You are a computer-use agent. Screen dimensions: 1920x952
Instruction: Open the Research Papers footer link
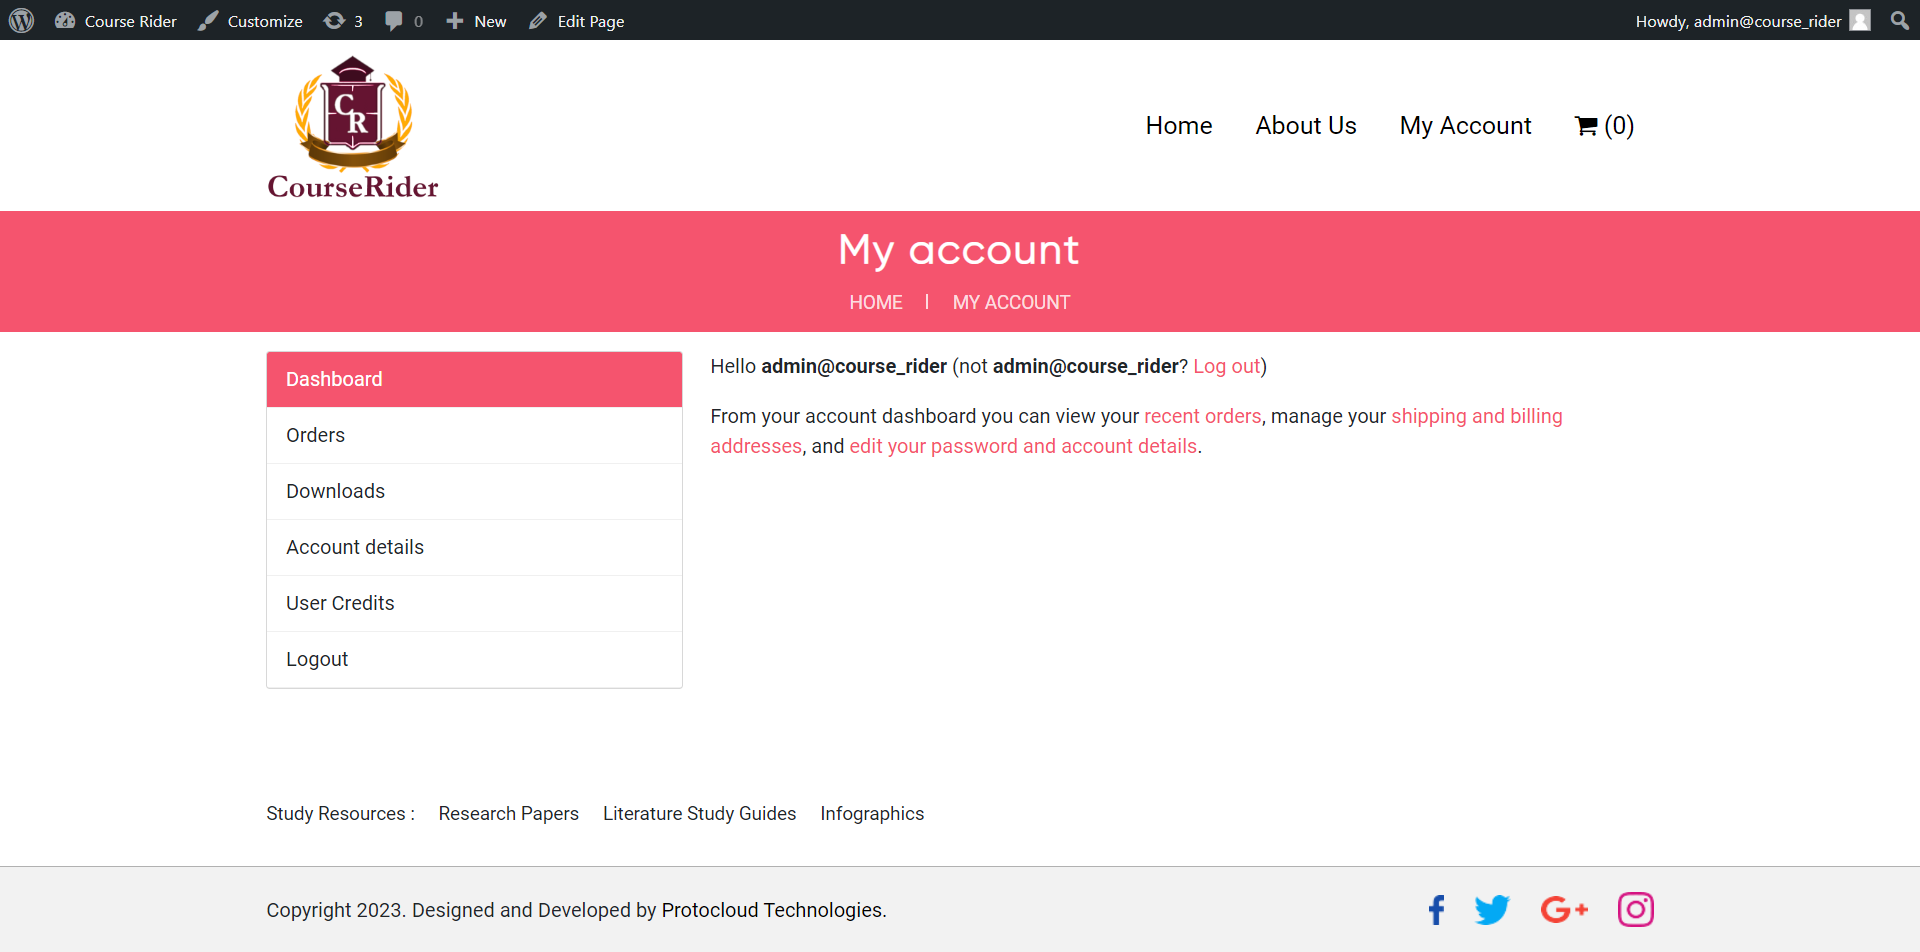(x=509, y=814)
